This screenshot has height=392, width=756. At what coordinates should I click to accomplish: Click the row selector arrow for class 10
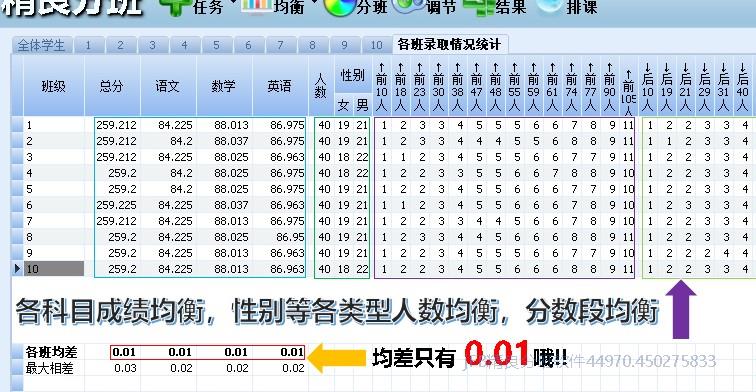click(x=17, y=269)
